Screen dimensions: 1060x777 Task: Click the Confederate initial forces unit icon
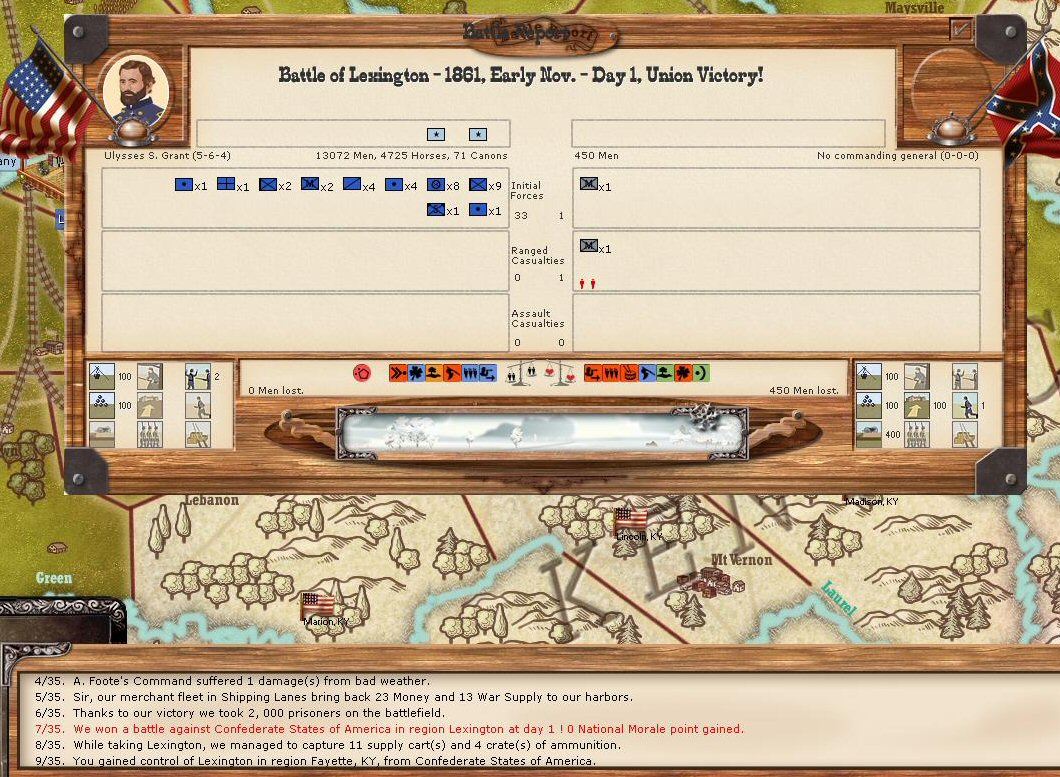point(589,185)
